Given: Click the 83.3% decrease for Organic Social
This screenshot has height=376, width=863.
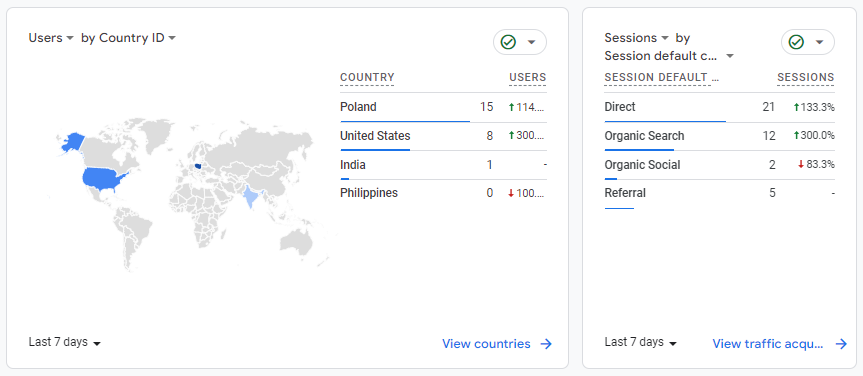Looking at the screenshot, I should [x=816, y=165].
